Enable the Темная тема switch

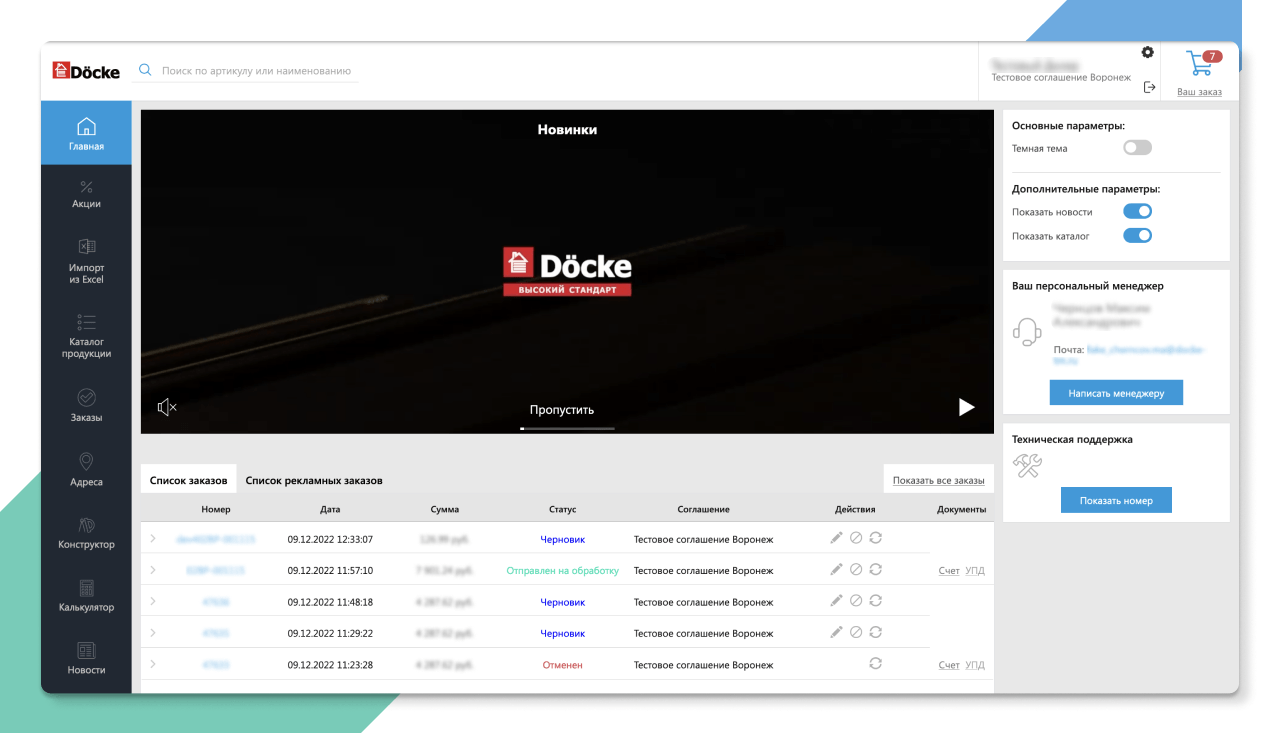[1138, 148]
